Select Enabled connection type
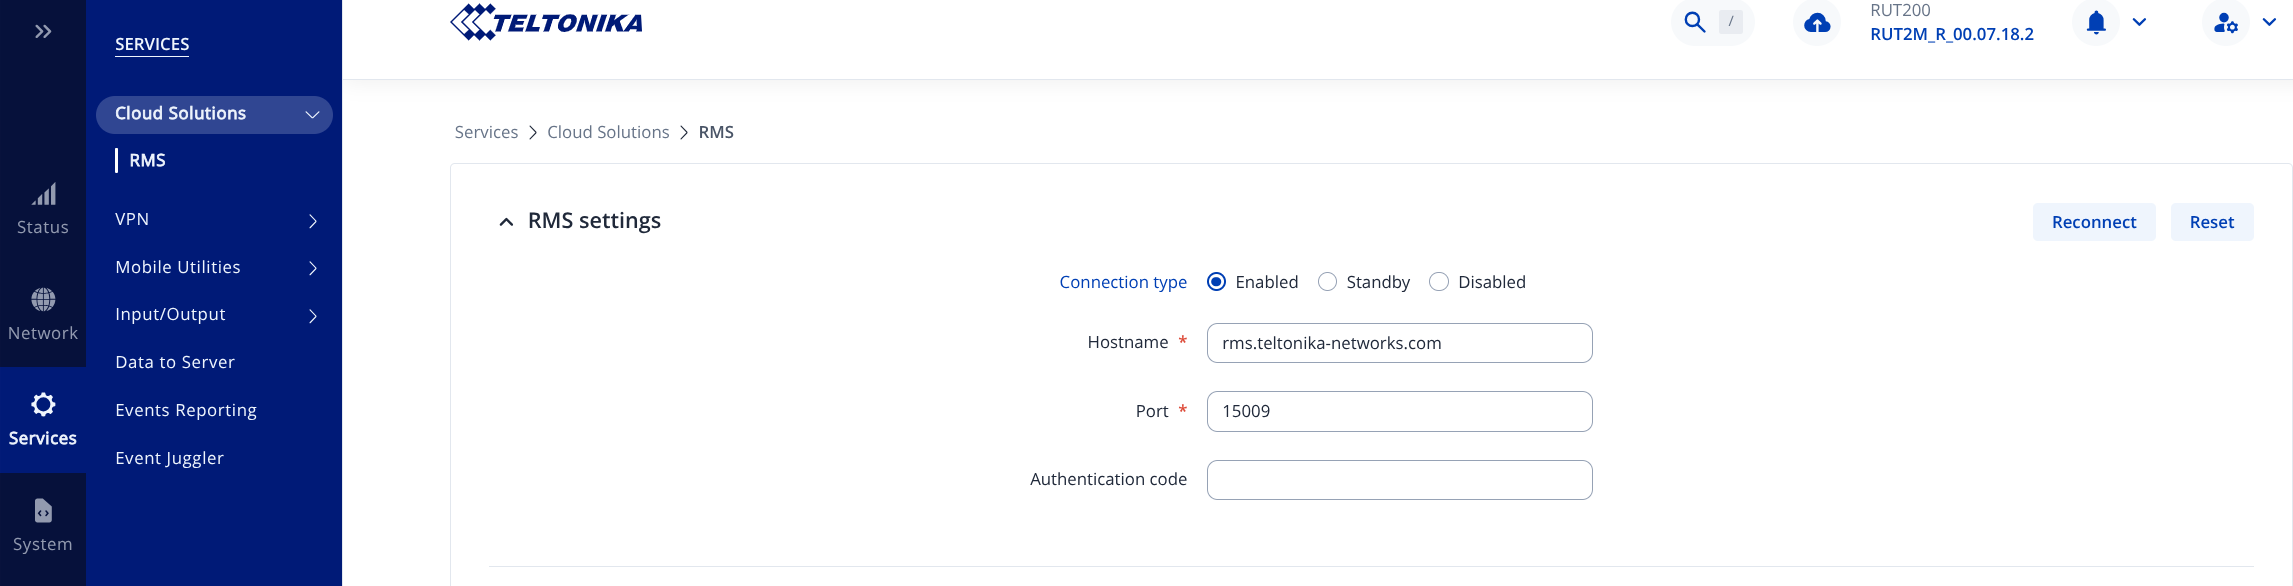The height and width of the screenshot is (586, 2293). point(1216,282)
